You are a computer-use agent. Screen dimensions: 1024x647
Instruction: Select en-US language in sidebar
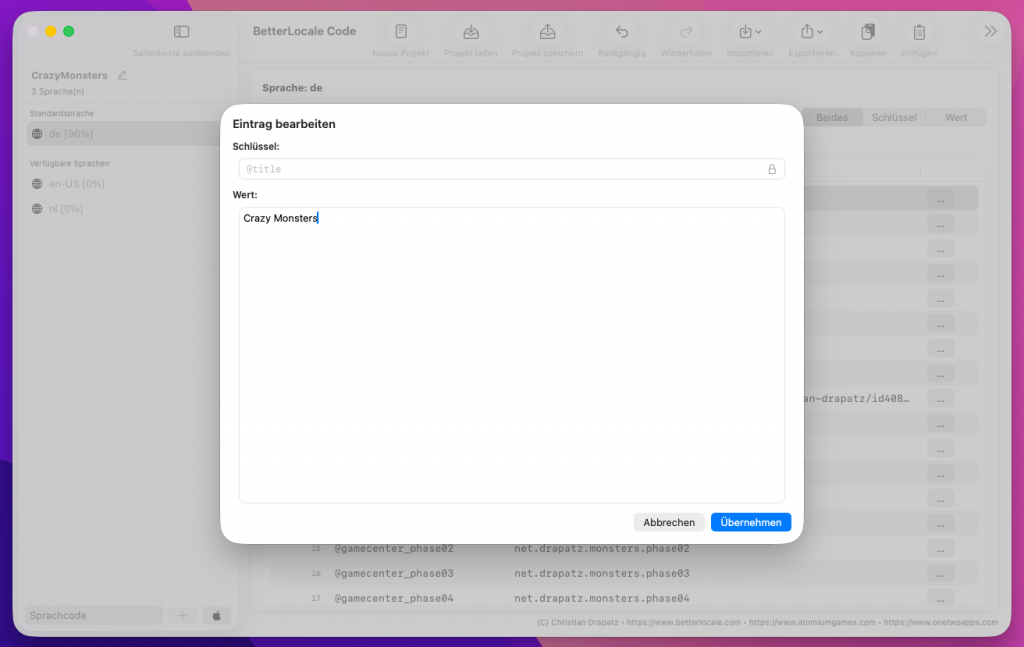click(x=77, y=184)
